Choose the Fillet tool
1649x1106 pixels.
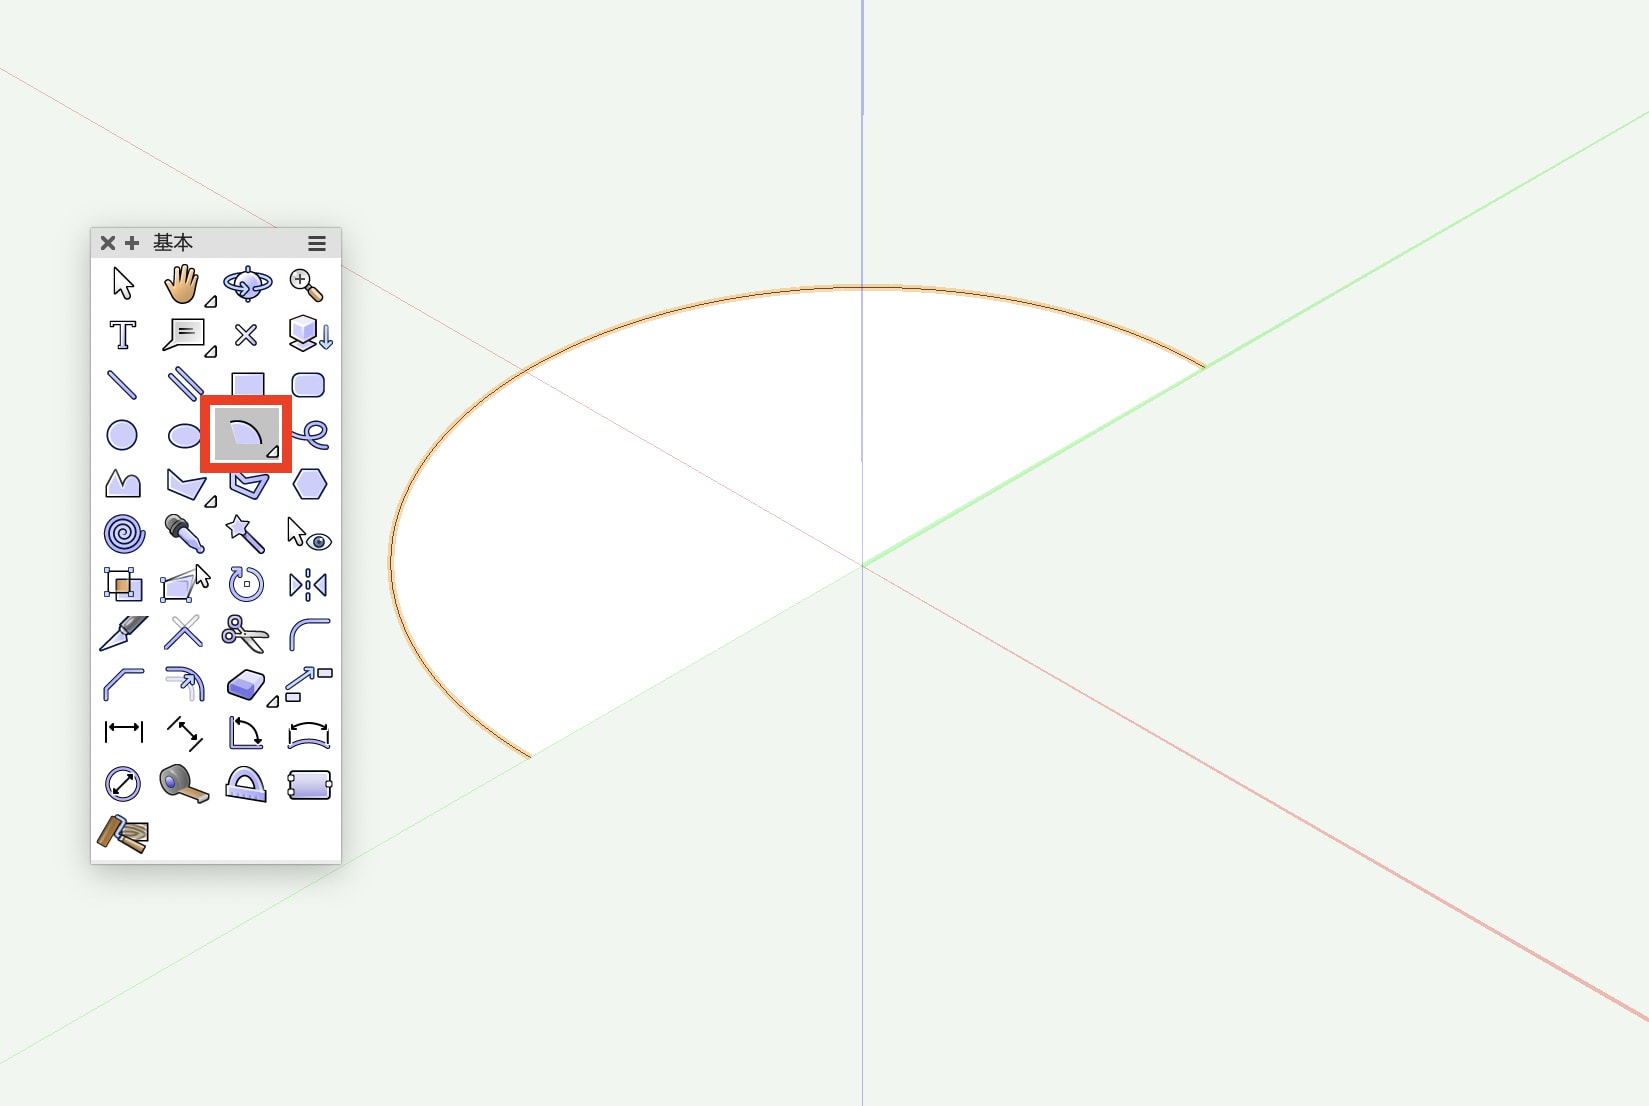309,634
